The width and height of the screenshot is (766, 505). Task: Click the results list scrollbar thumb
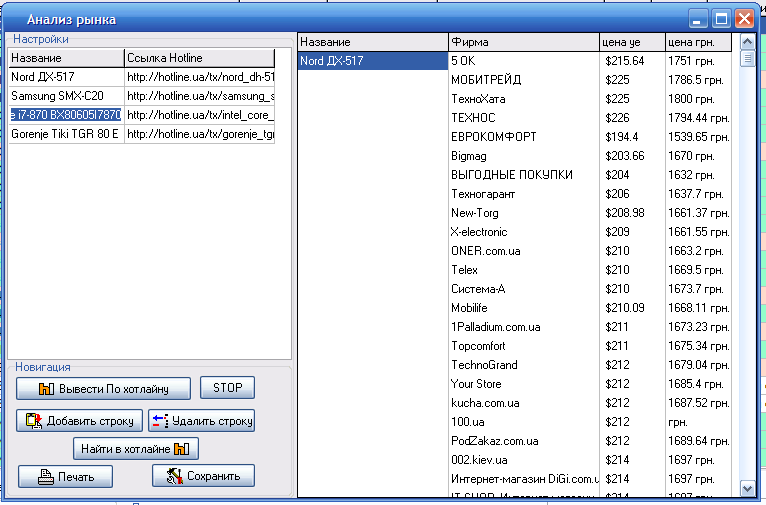click(x=746, y=58)
